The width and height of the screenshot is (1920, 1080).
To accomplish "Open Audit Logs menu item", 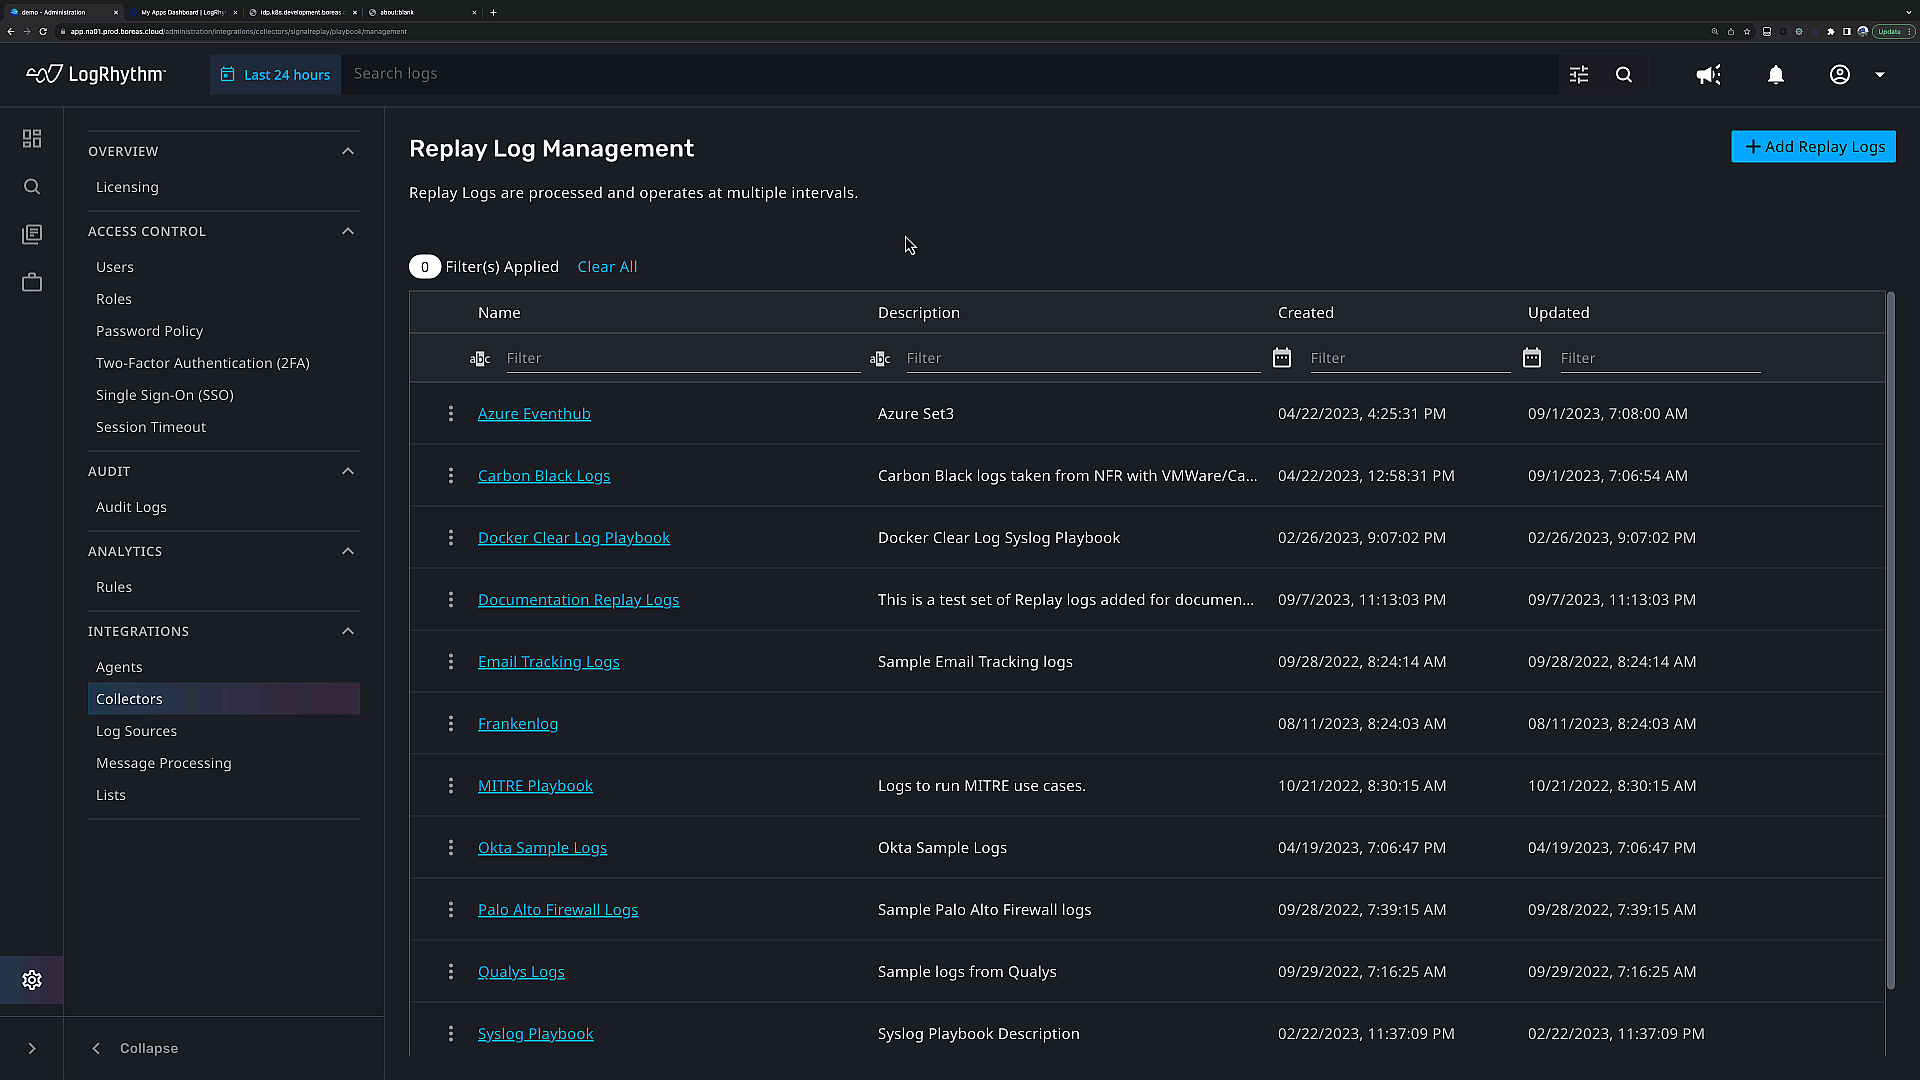I will (131, 507).
